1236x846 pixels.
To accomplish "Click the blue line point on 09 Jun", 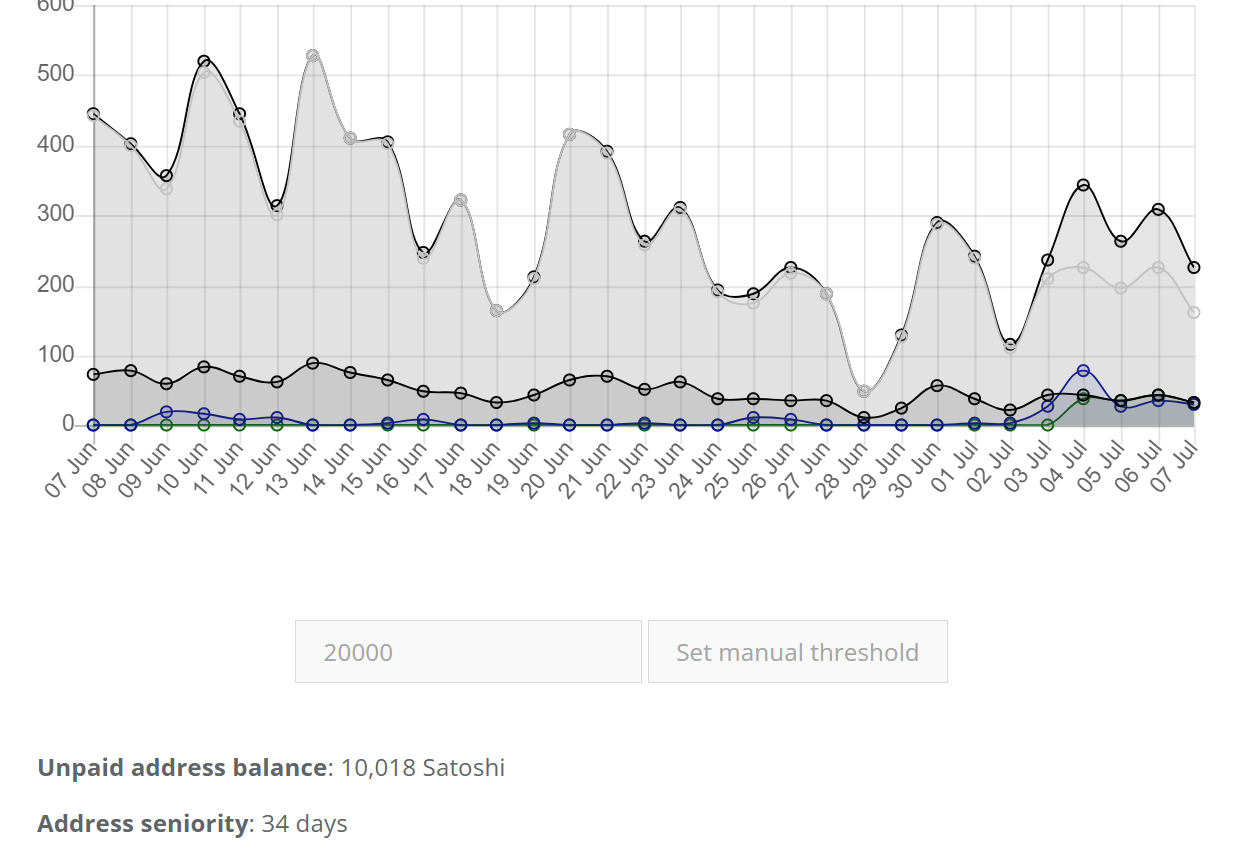I will (167, 412).
